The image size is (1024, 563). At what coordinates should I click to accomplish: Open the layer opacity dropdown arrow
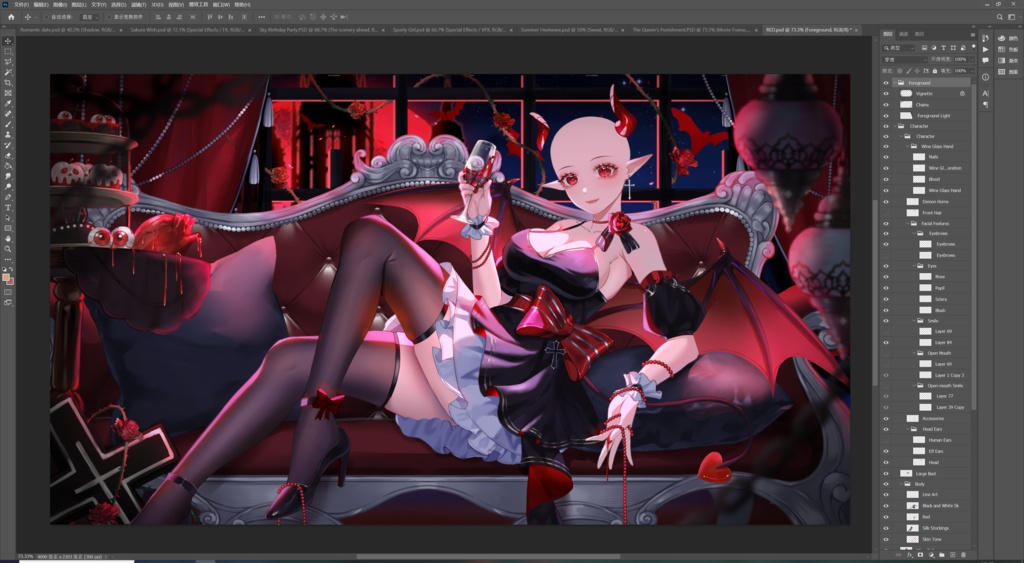pos(972,59)
